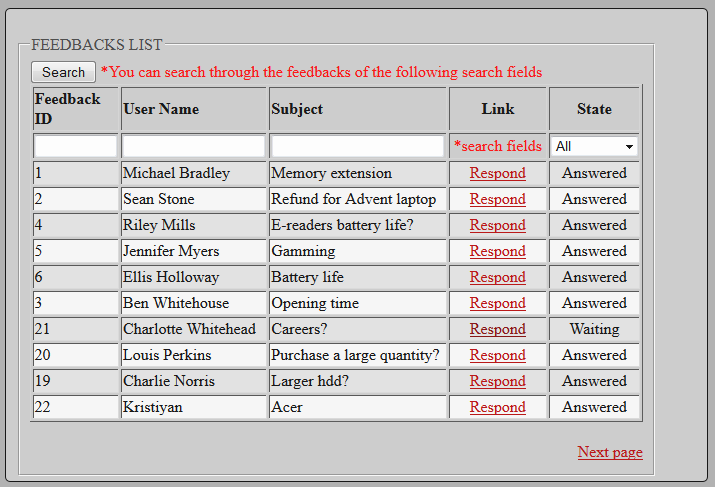Open Respond link for Michael Bradley

(497, 173)
